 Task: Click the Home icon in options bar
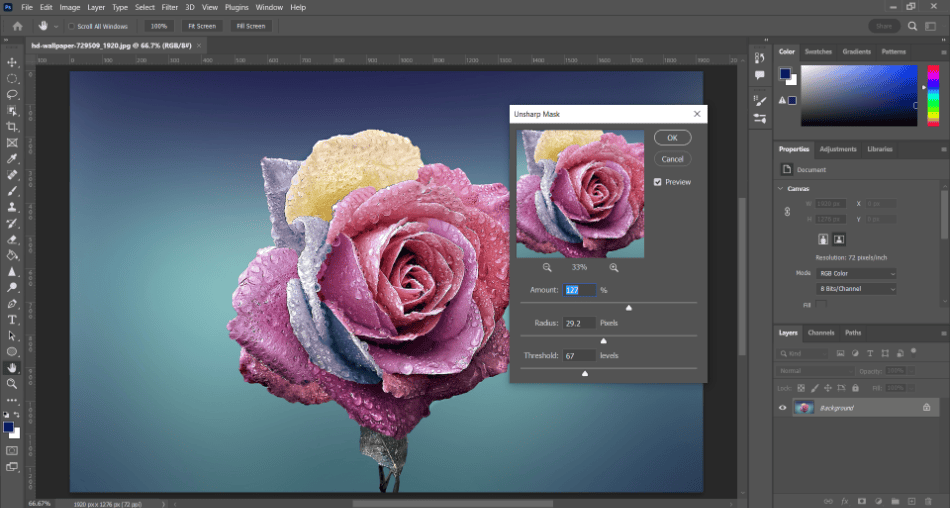pos(18,26)
